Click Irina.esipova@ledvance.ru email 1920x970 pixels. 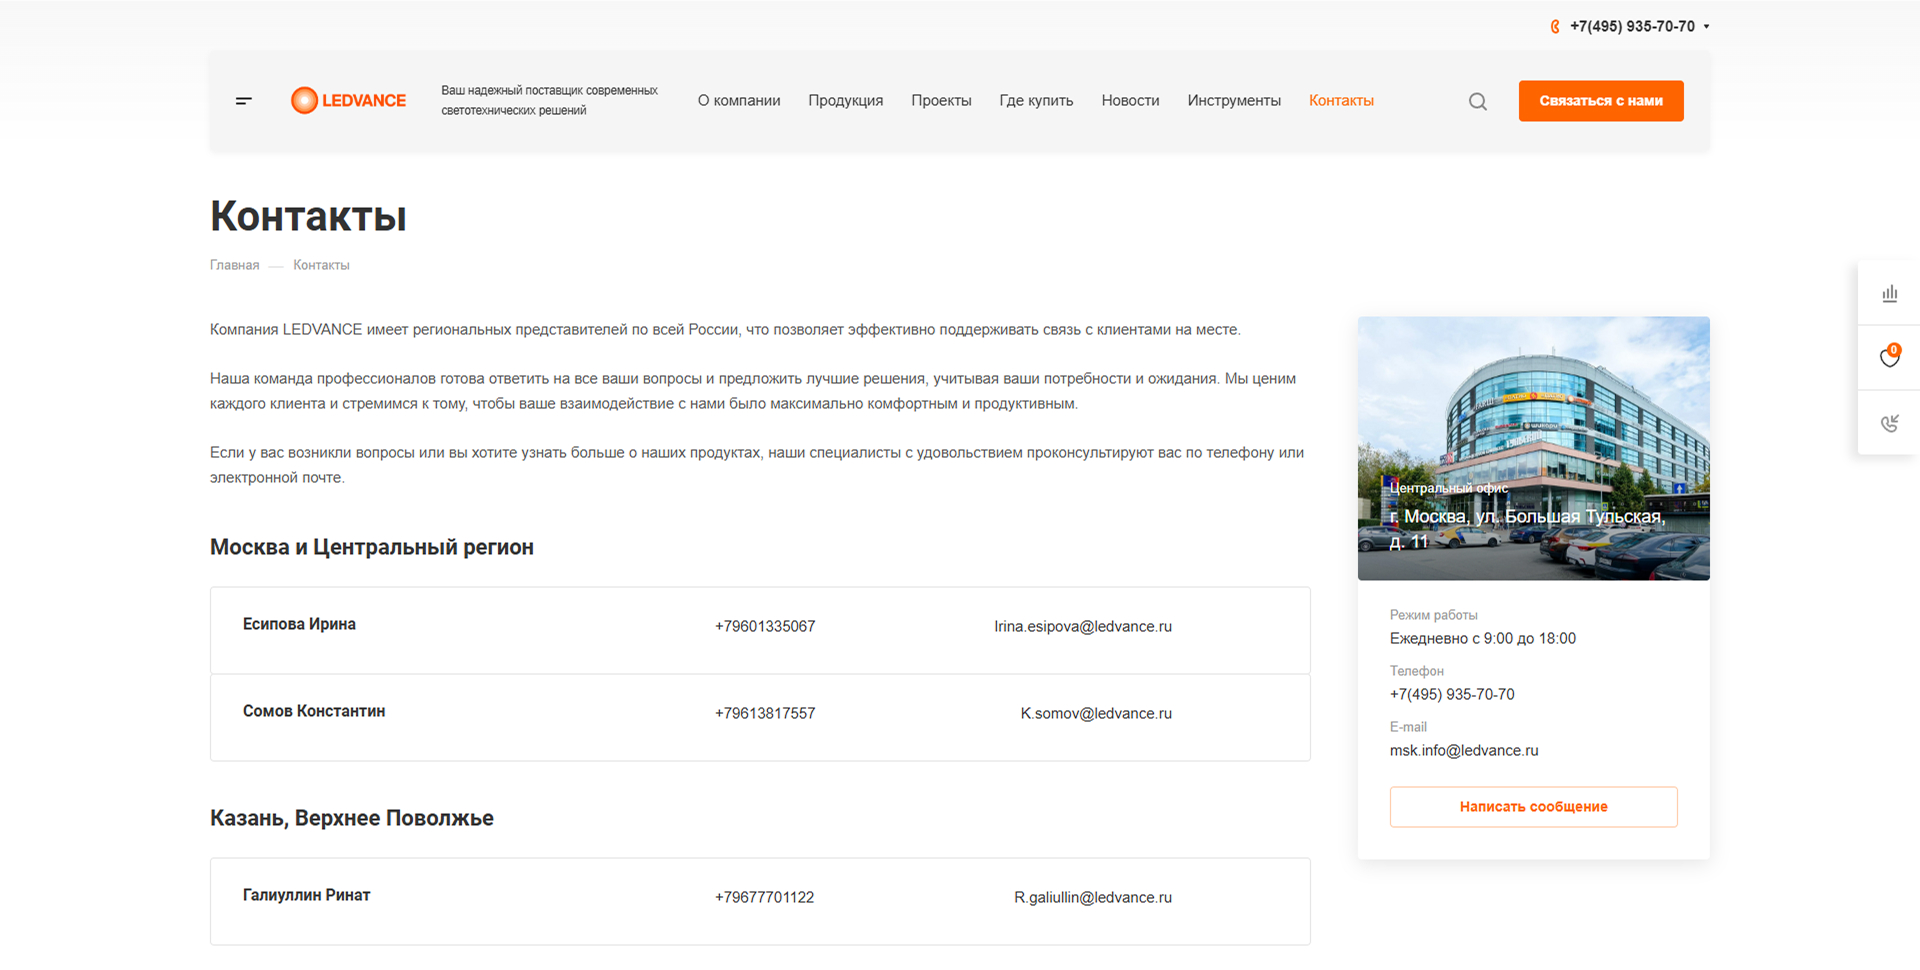tap(1083, 627)
